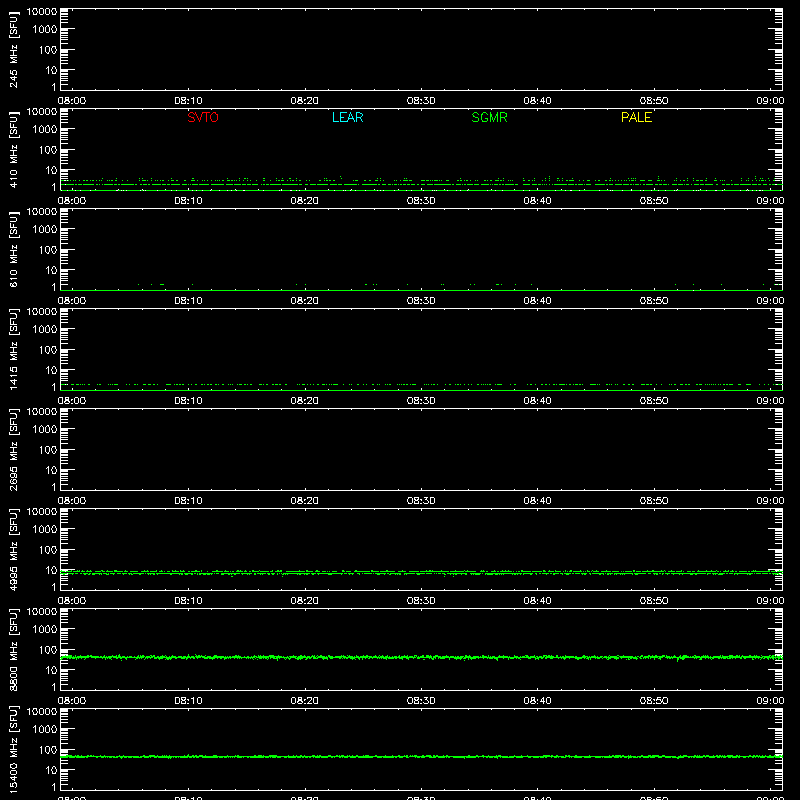Select the 610 MHz [SFU] axis title
Viewport: 800px width, 800px height.
click(x=13, y=249)
